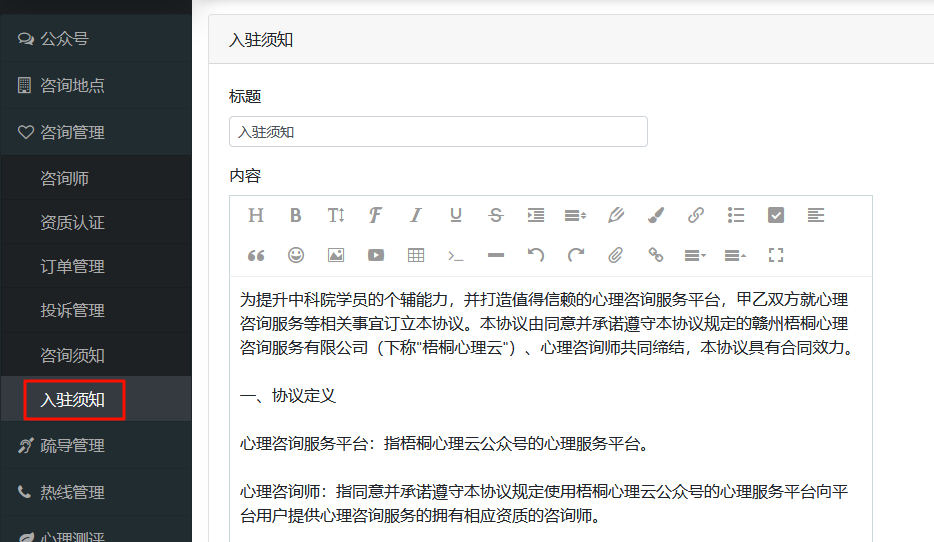Insert an image into the content
The height and width of the screenshot is (542, 934).
point(336,255)
